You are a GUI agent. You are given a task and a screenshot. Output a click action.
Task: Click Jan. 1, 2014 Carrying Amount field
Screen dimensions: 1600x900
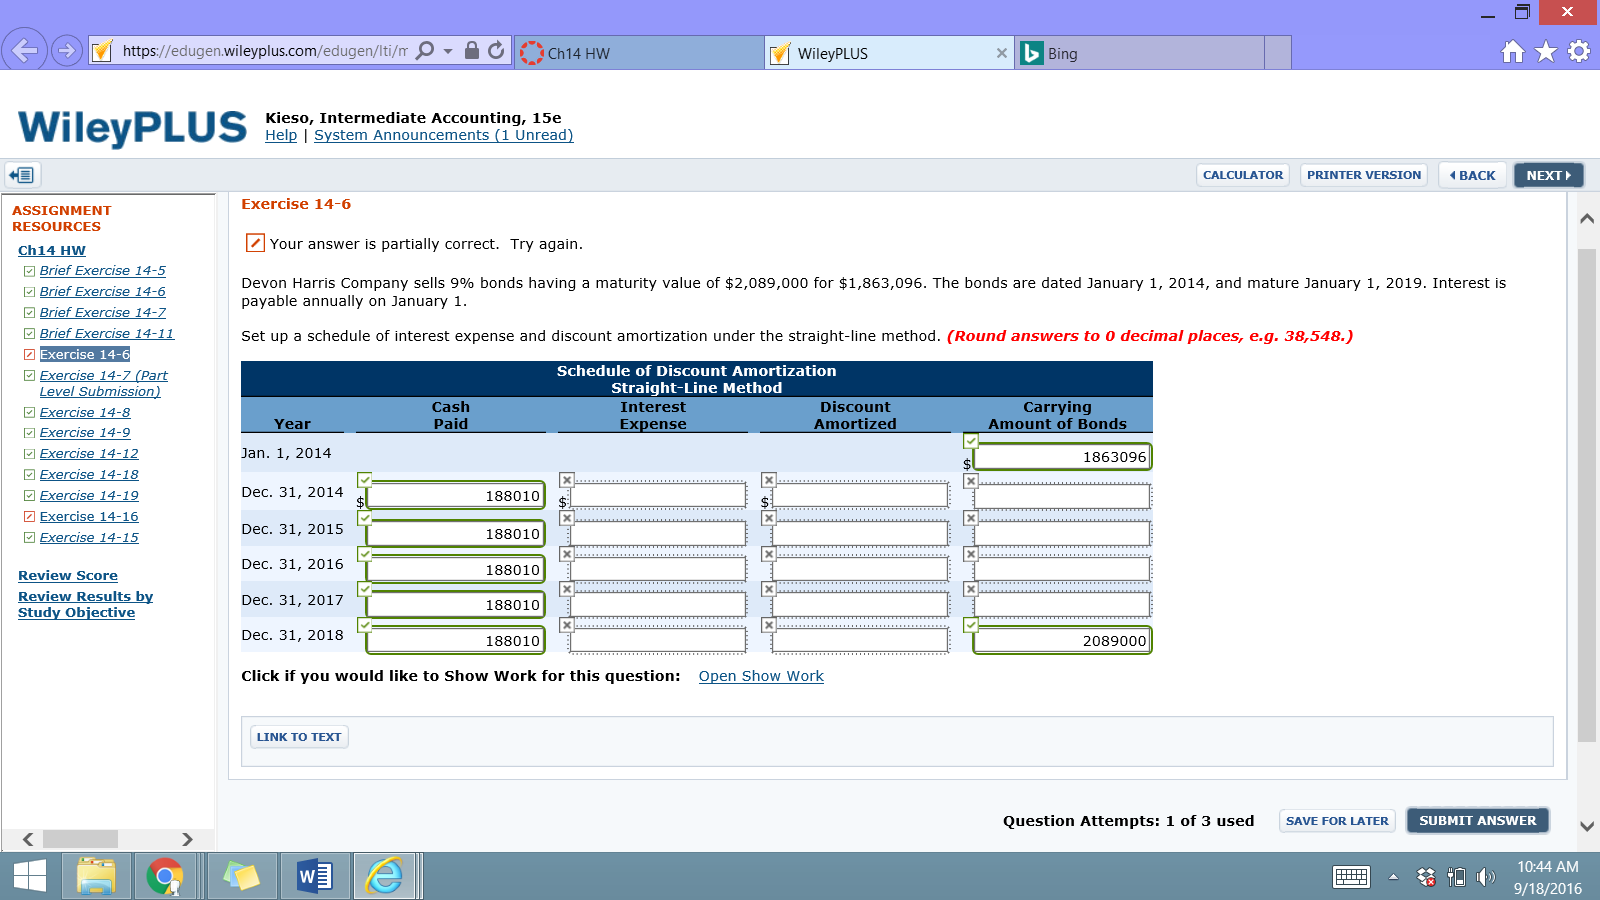click(x=1062, y=457)
